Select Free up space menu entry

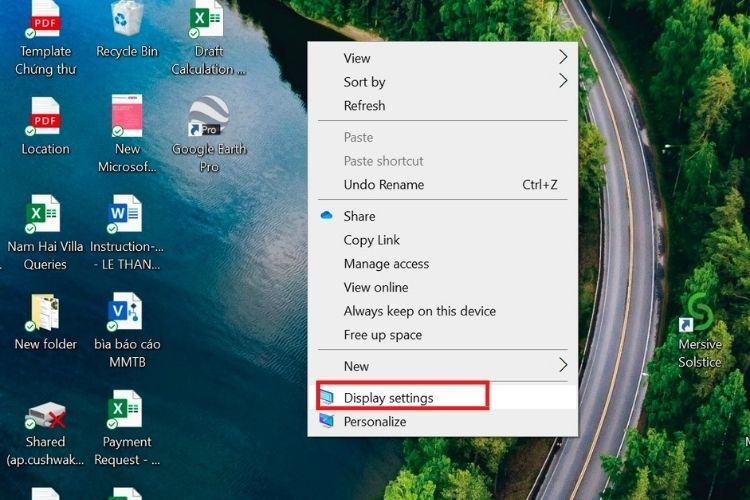[442, 334]
